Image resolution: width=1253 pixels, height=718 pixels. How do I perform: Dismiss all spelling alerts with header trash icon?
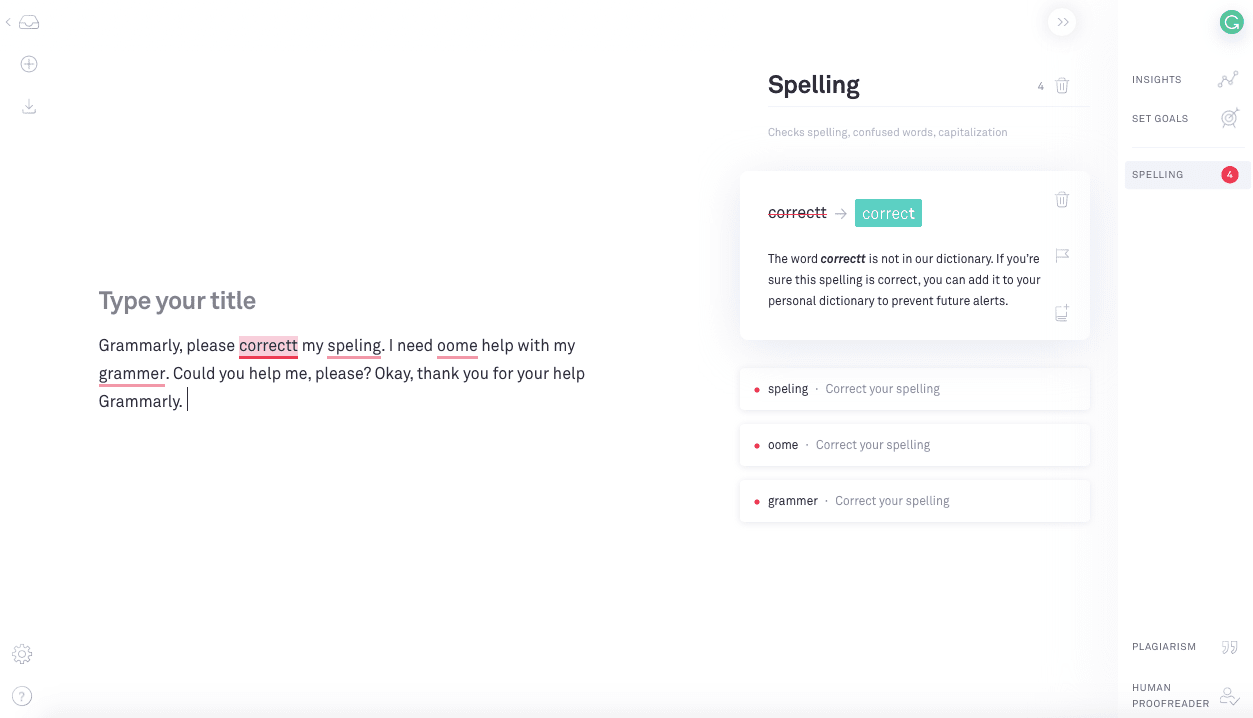[x=1062, y=86]
